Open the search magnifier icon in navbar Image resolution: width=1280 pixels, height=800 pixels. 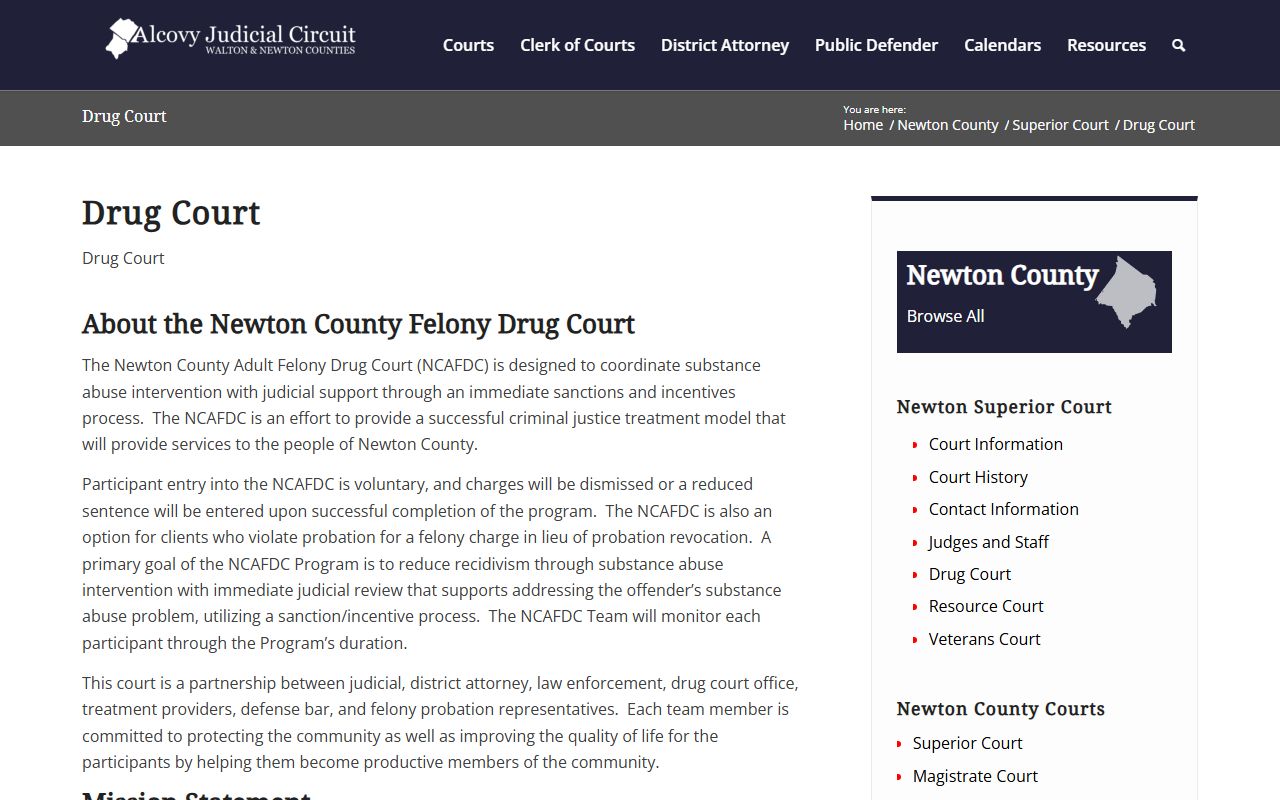point(1178,45)
